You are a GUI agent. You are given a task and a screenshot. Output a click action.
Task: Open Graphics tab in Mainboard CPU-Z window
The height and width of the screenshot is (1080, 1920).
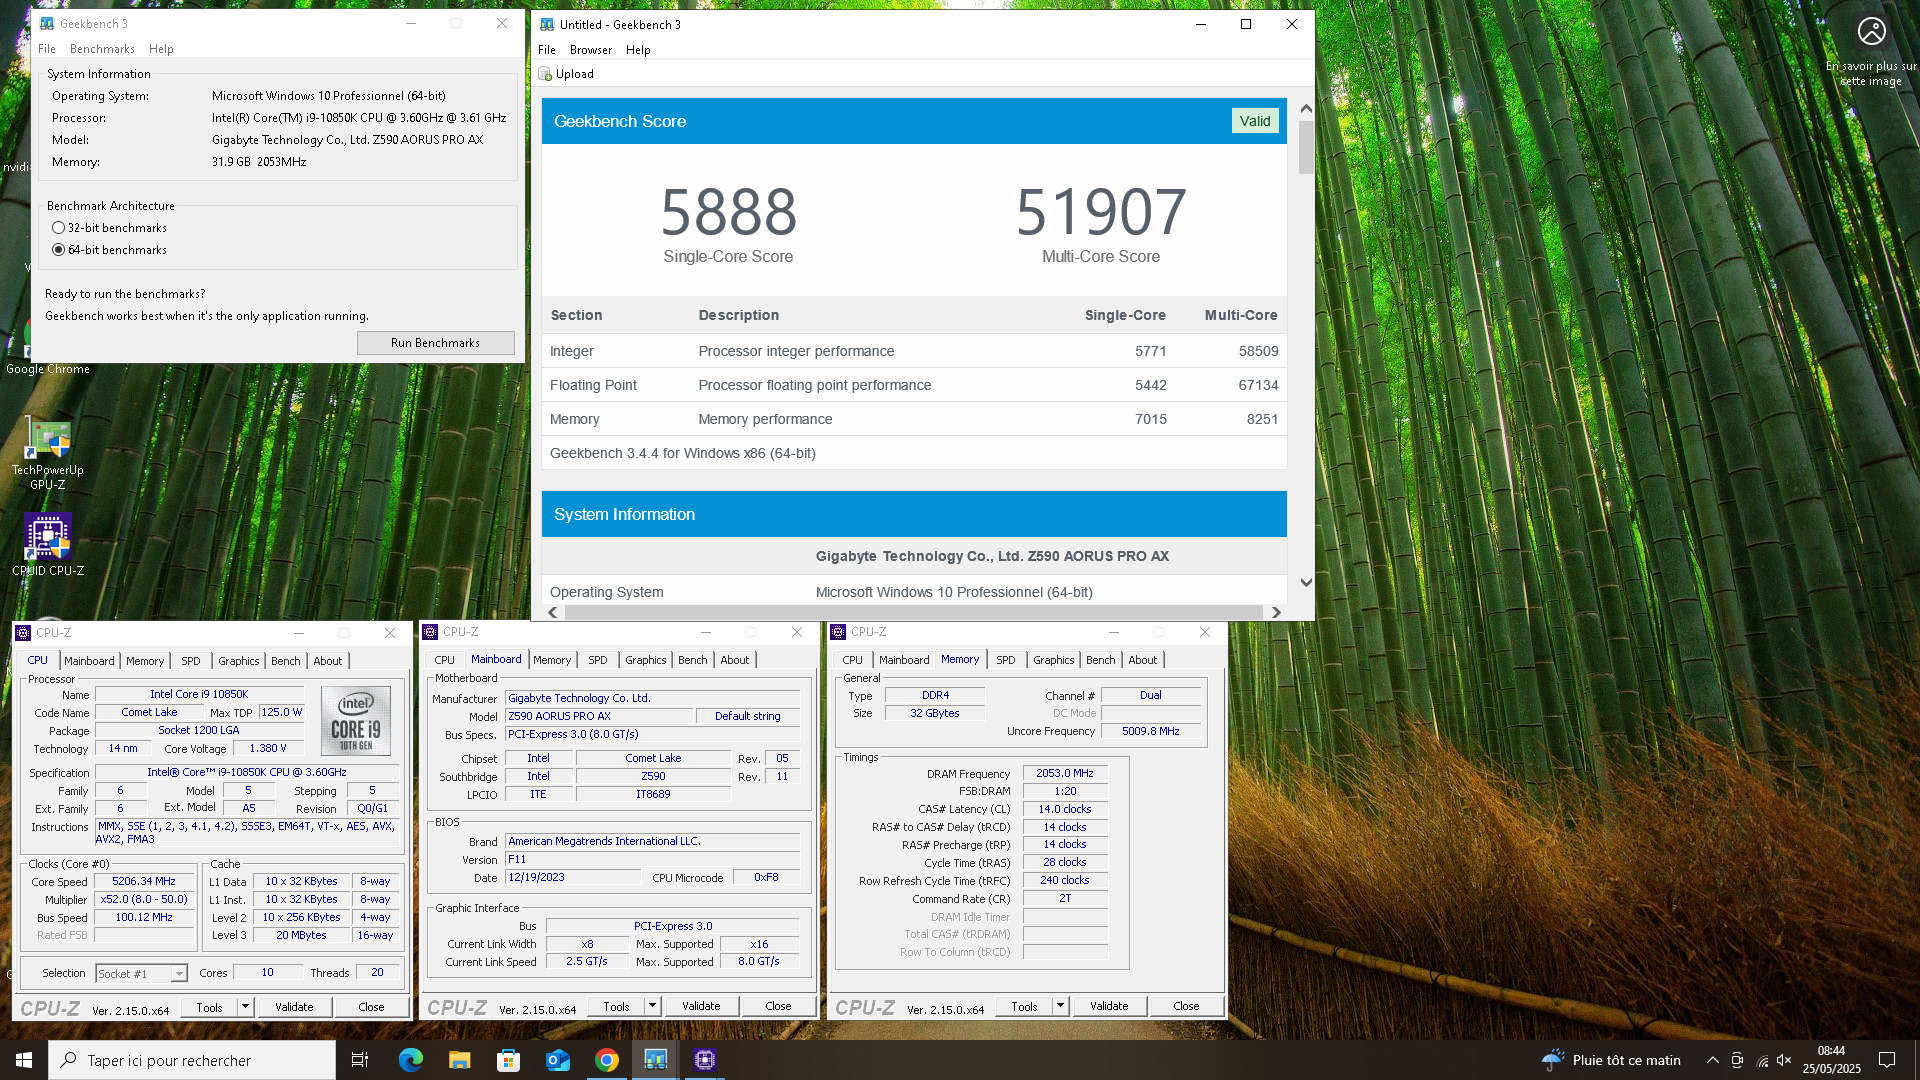click(645, 660)
